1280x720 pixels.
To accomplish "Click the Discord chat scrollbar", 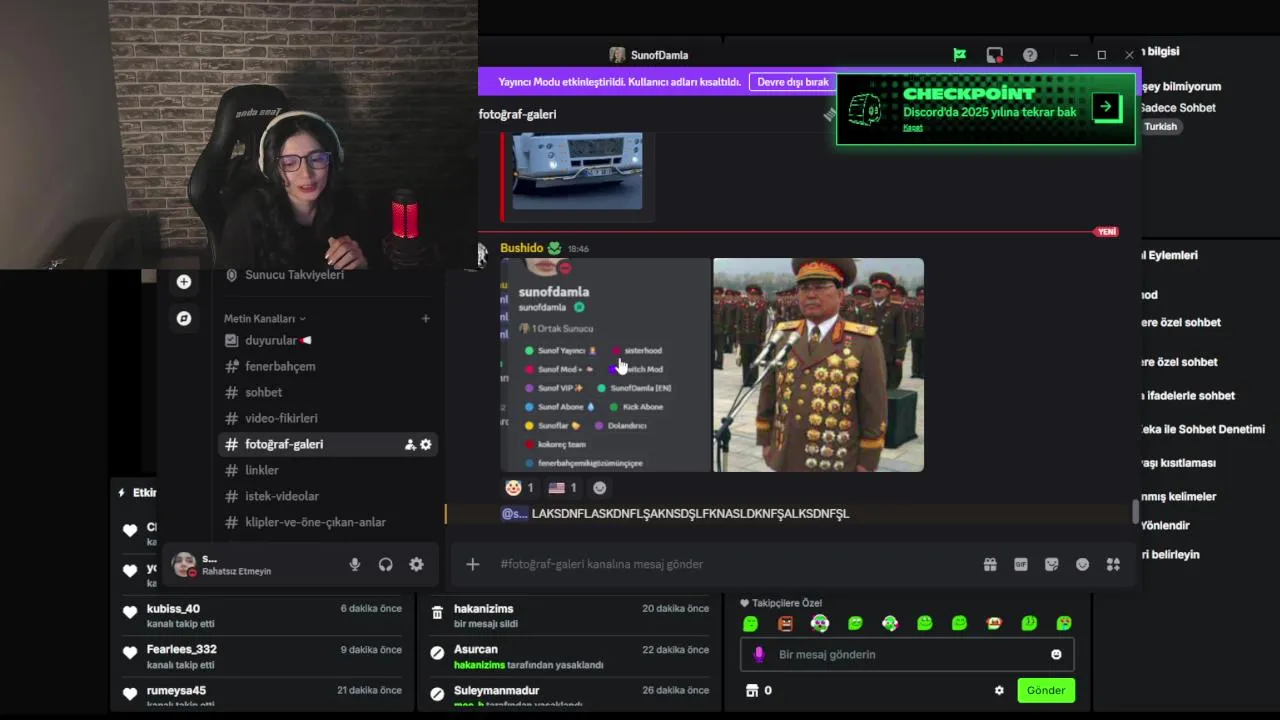I will click(x=1135, y=511).
